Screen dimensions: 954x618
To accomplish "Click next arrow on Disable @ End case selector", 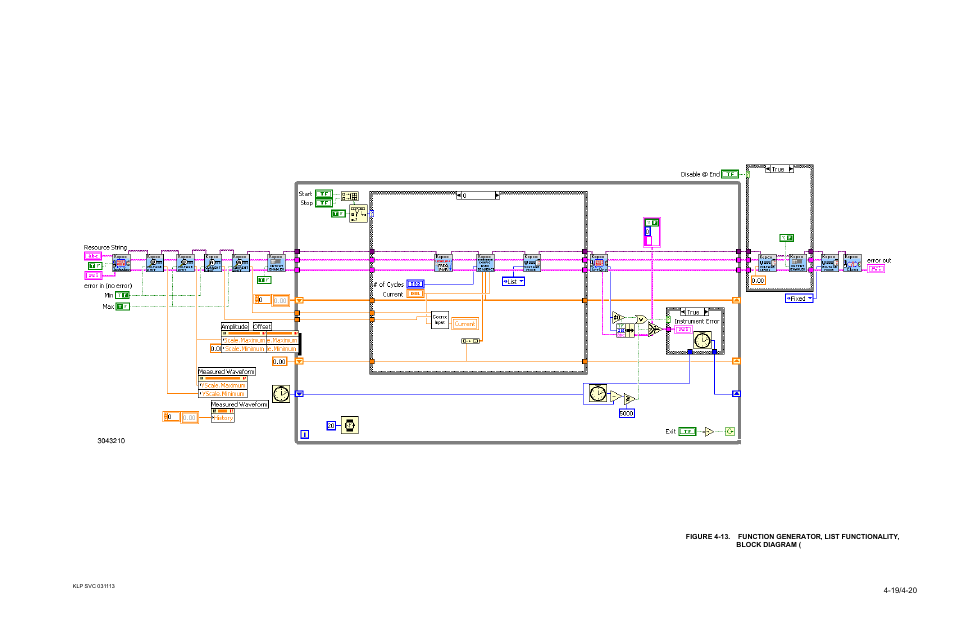I will [791, 168].
